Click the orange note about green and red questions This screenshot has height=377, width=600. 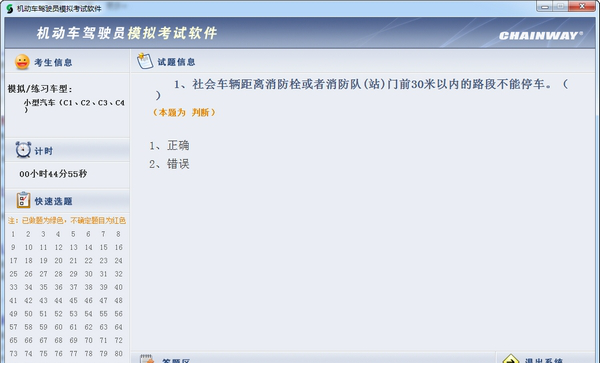(x=67, y=220)
